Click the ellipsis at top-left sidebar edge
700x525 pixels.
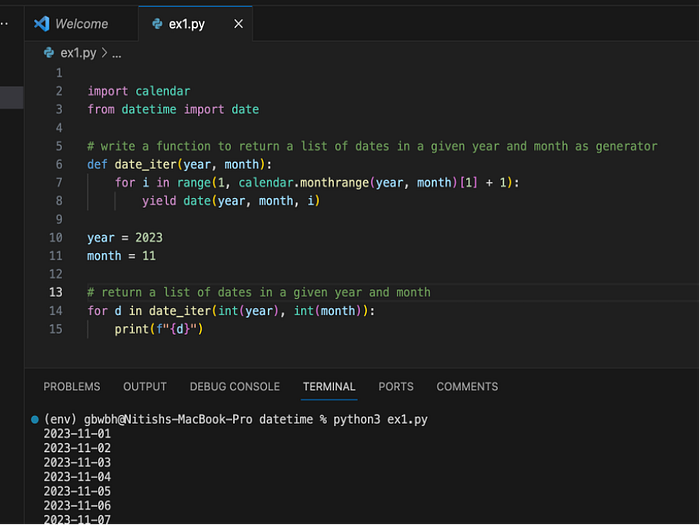(4, 24)
